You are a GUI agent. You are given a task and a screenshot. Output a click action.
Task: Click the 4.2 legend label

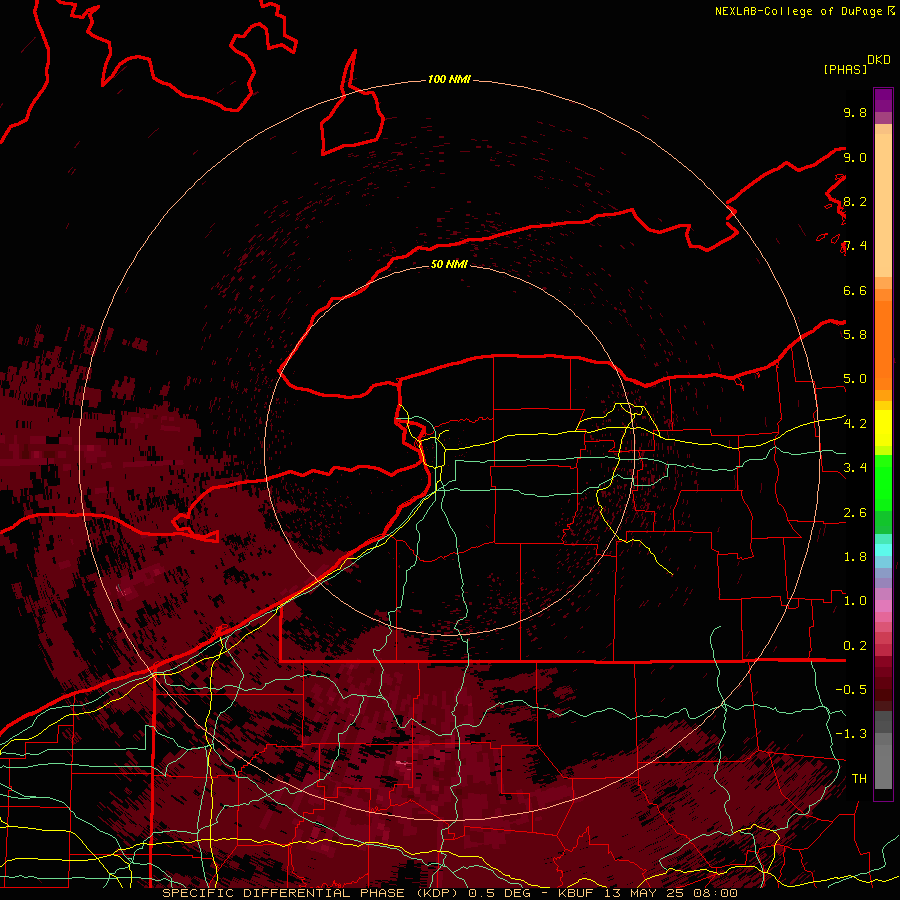855,424
